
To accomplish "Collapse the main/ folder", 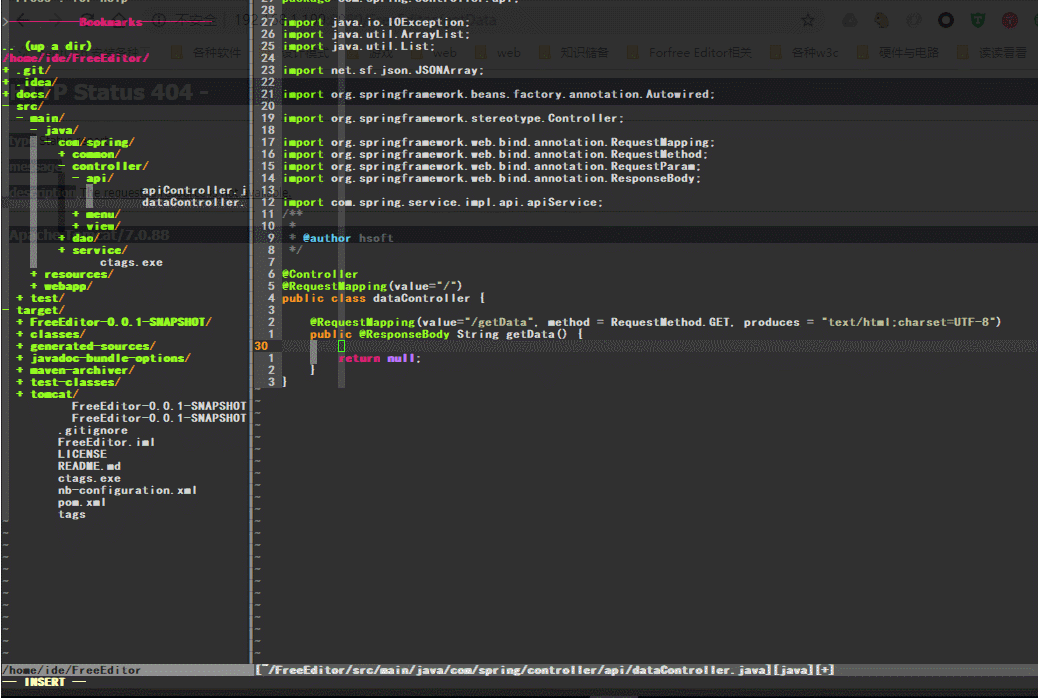I will [47, 118].
